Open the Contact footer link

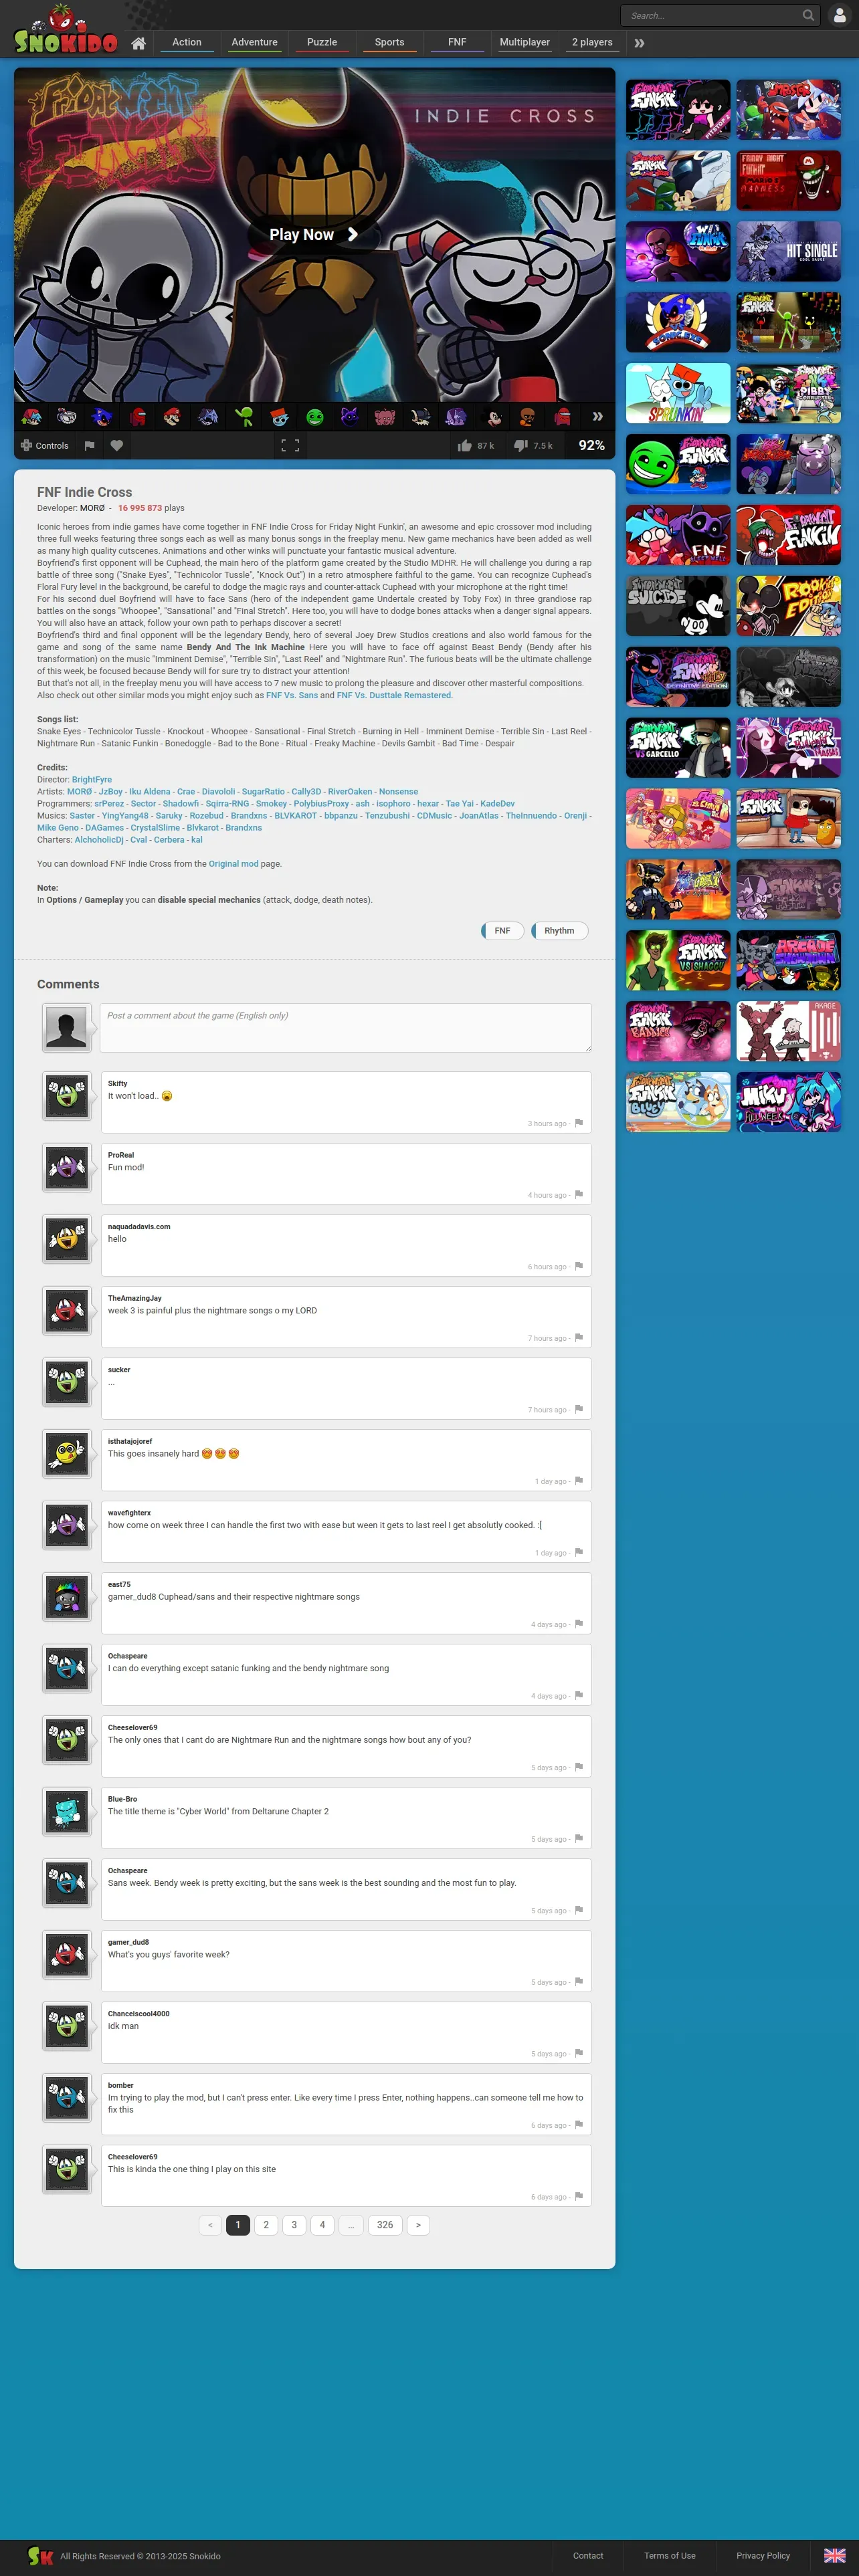tap(588, 2555)
